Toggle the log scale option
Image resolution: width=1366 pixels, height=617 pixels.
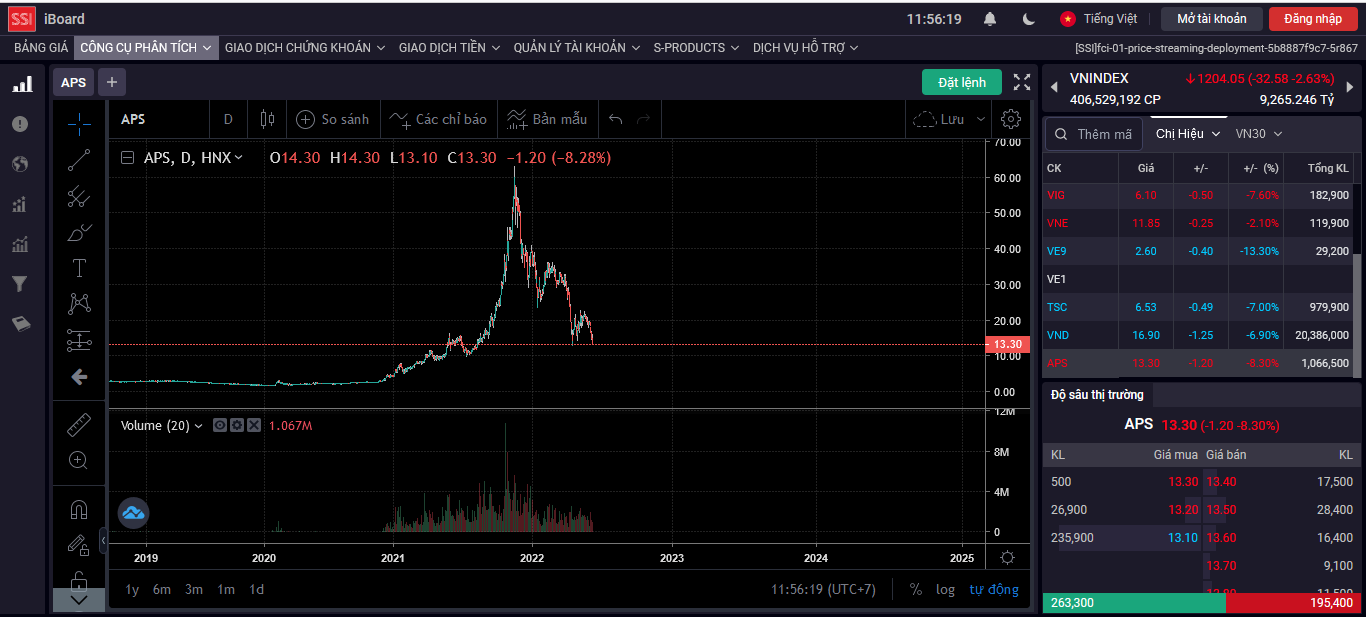pos(945,589)
